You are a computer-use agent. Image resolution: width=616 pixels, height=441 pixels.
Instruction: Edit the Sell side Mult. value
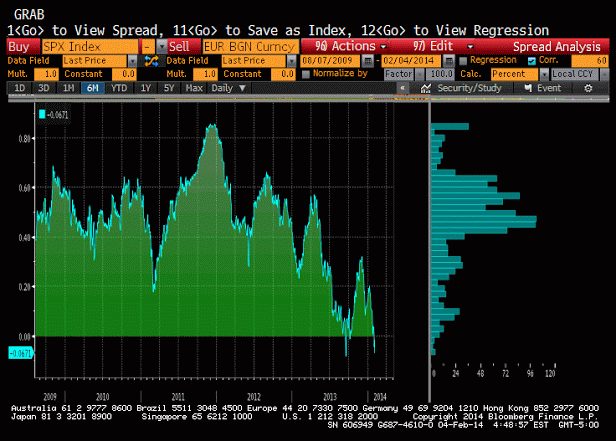205,74
